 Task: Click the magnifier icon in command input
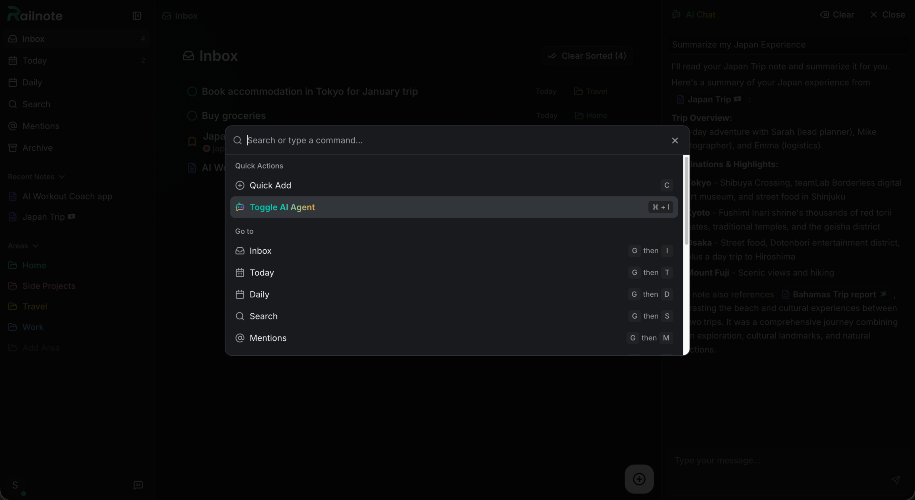pyautogui.click(x=238, y=140)
